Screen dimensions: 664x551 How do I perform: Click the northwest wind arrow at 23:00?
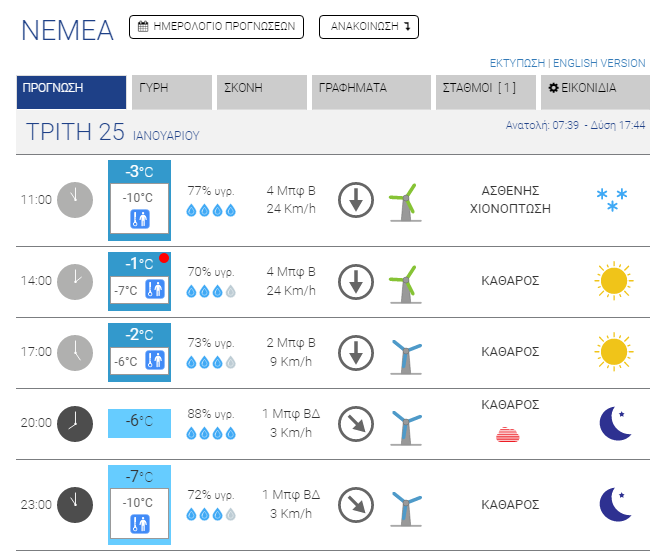[355, 503]
